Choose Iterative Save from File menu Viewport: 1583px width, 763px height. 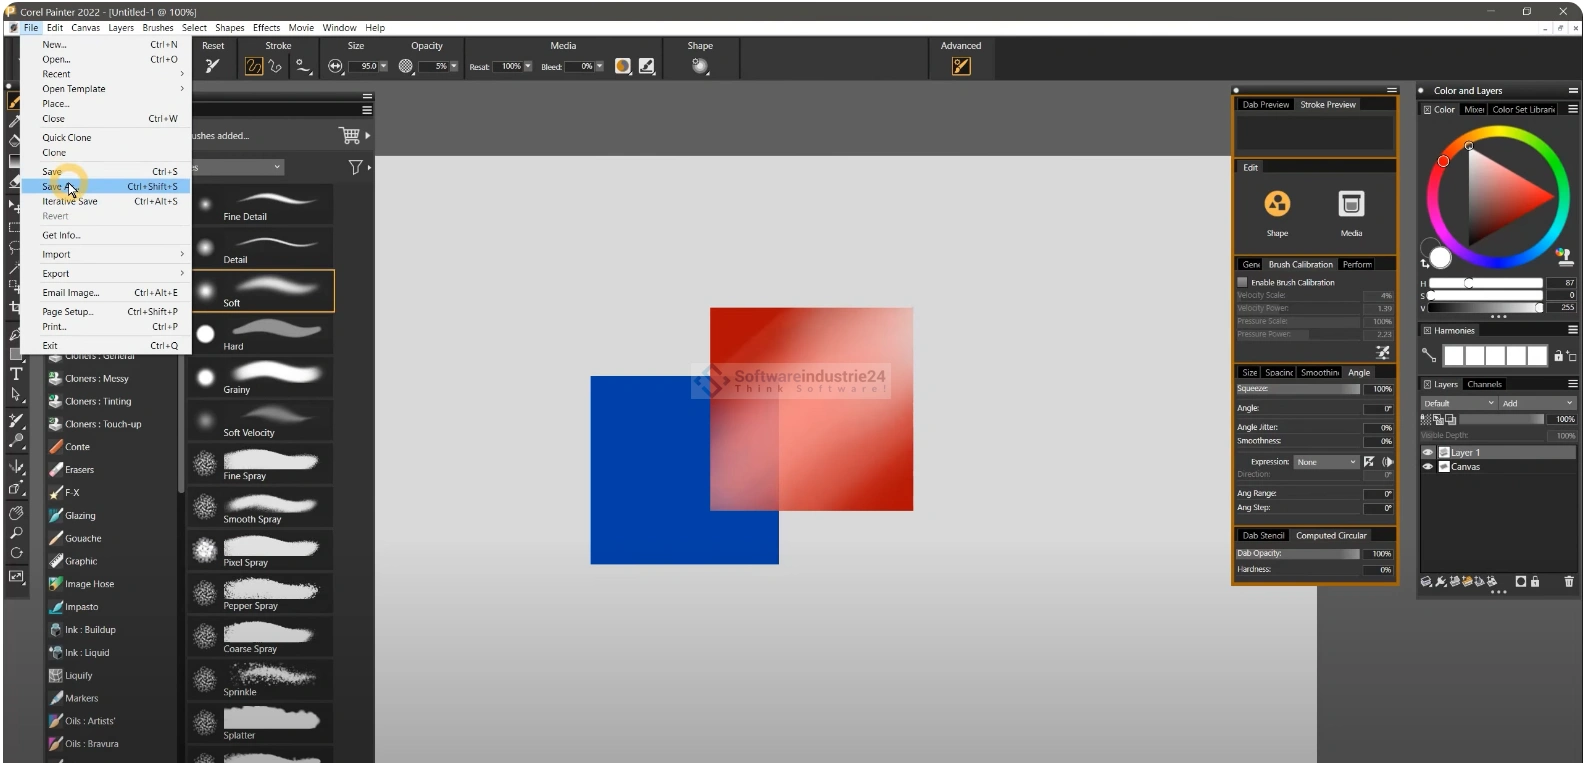[70, 201]
